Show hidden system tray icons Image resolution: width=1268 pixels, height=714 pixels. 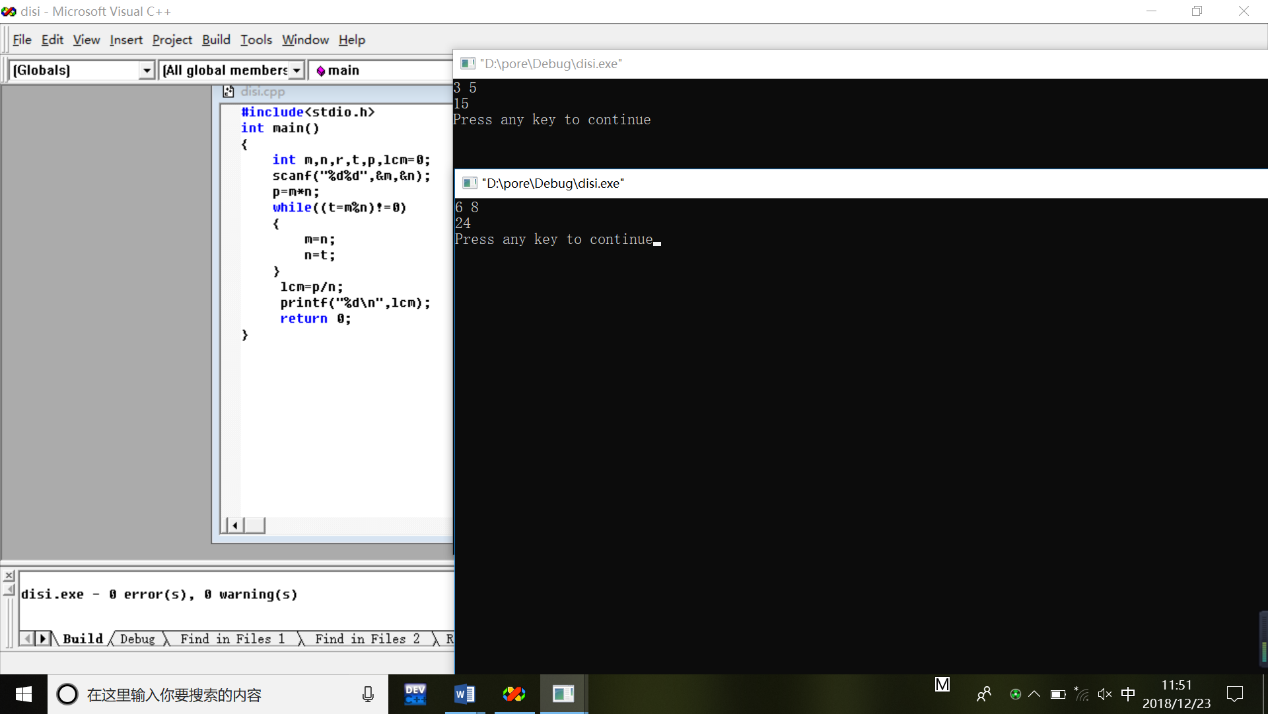1034,694
